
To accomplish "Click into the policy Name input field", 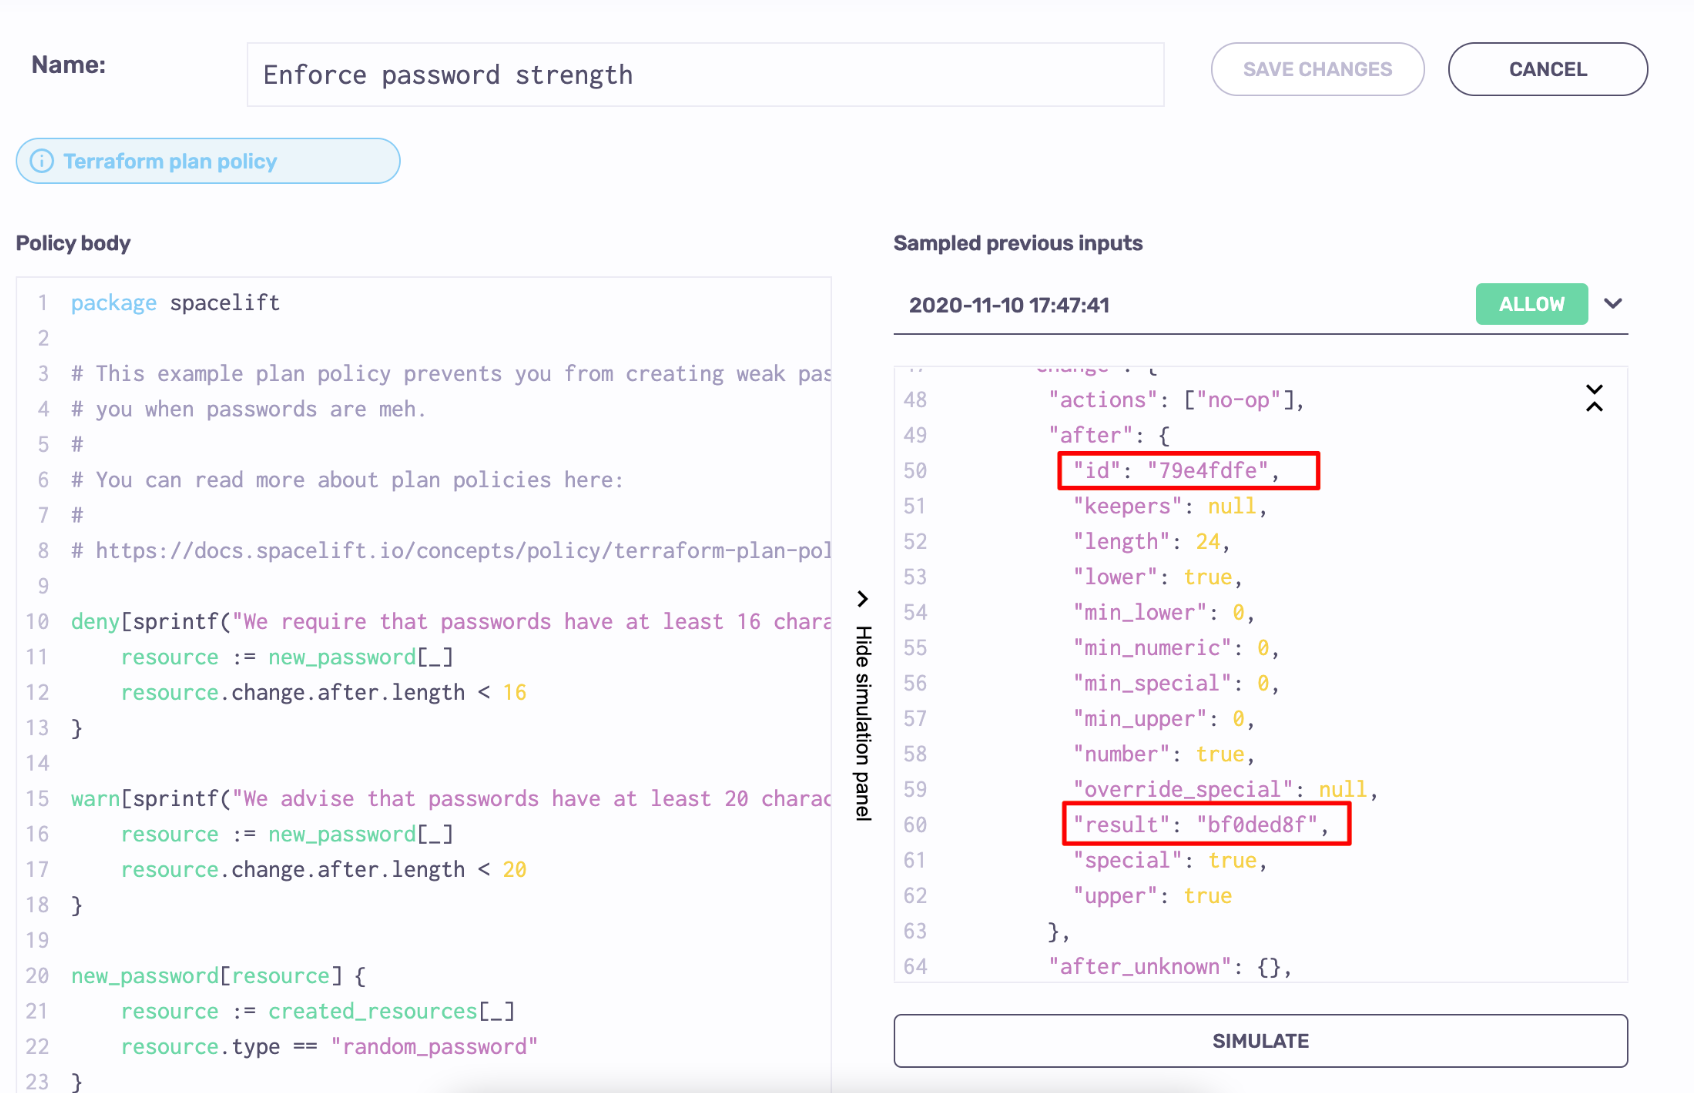I will (x=704, y=75).
